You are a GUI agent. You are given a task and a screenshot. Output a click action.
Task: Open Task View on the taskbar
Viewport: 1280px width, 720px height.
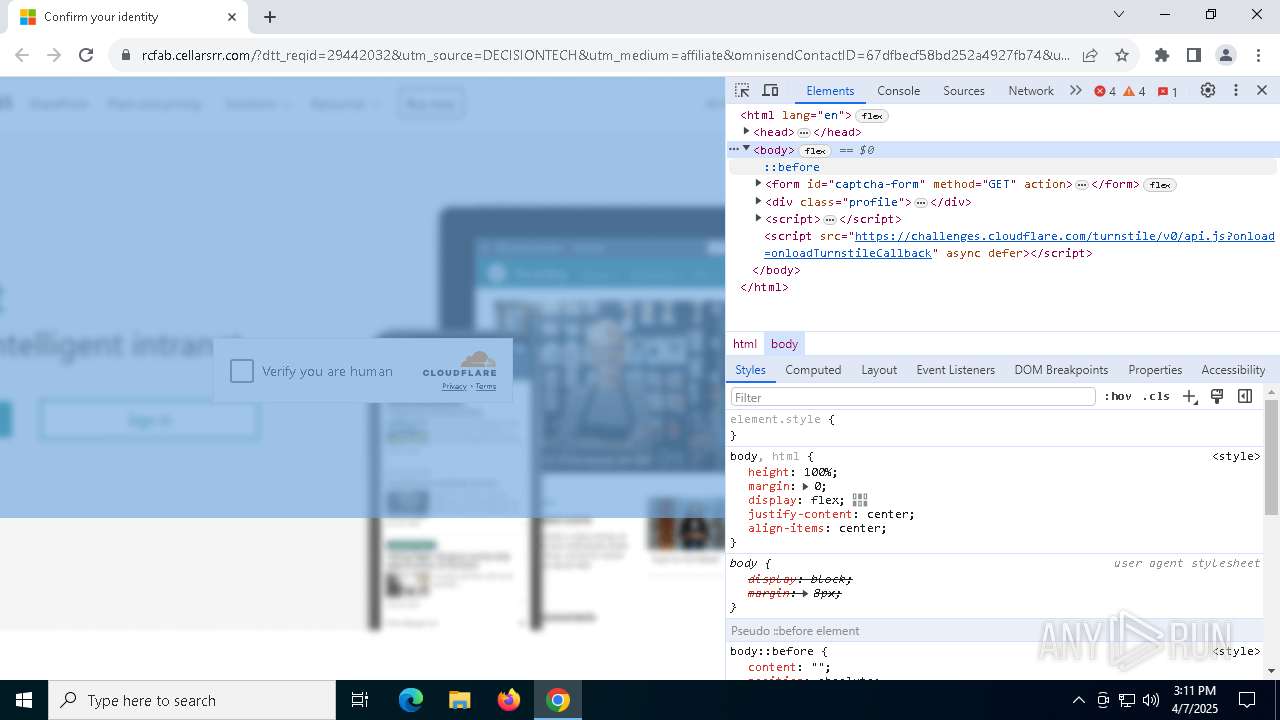tap(360, 700)
